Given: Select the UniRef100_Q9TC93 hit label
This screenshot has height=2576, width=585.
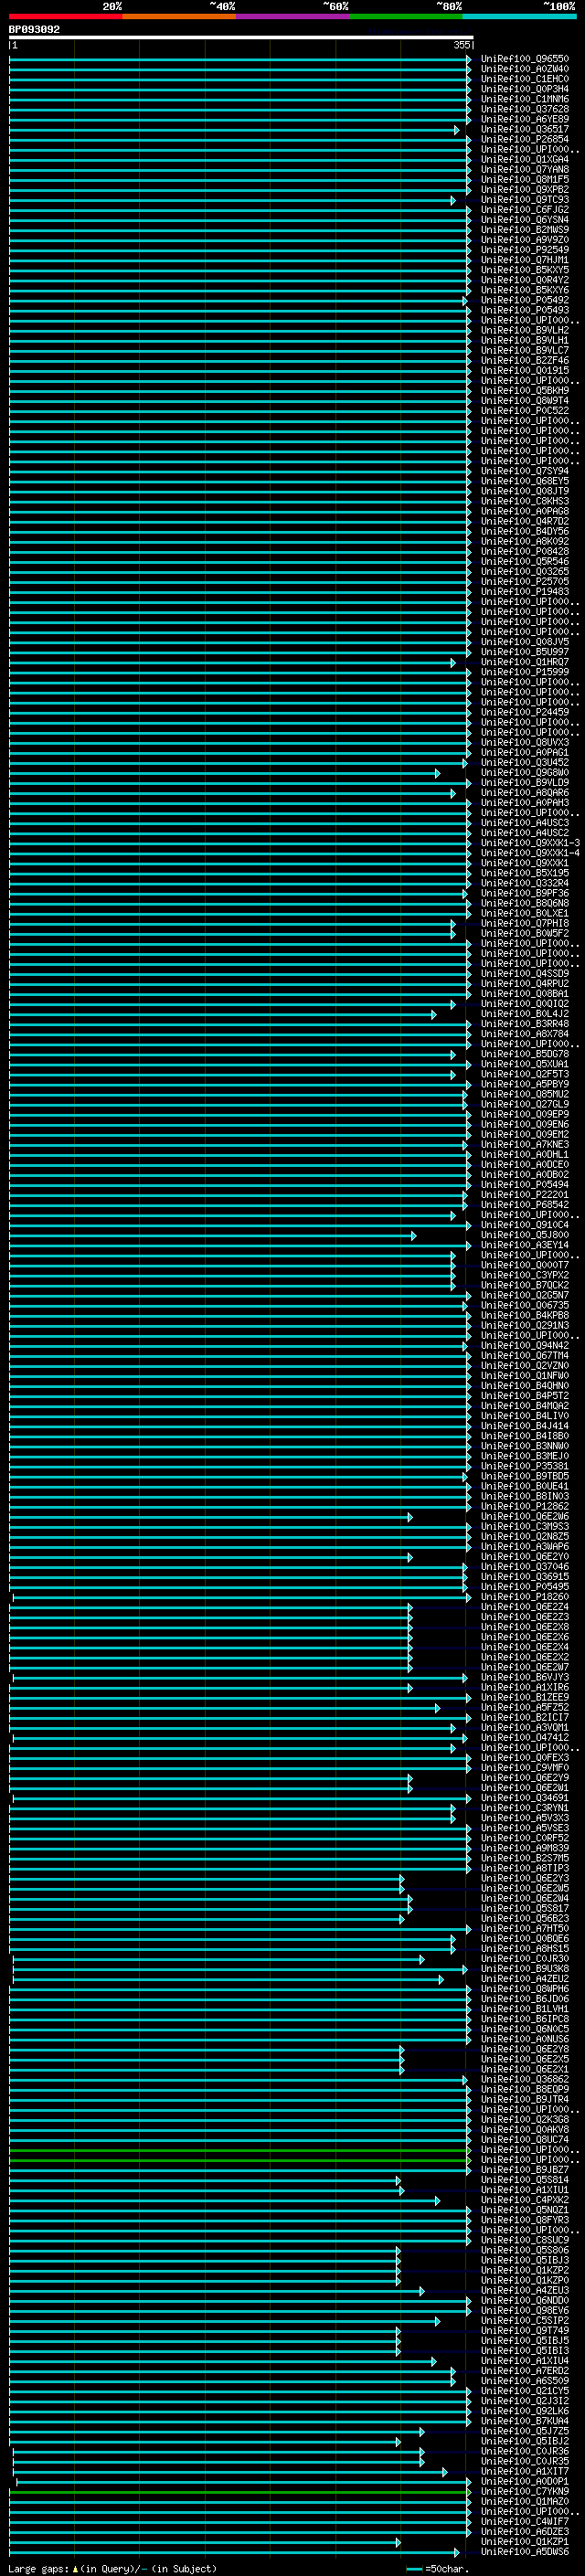Looking at the screenshot, I should point(524,200).
